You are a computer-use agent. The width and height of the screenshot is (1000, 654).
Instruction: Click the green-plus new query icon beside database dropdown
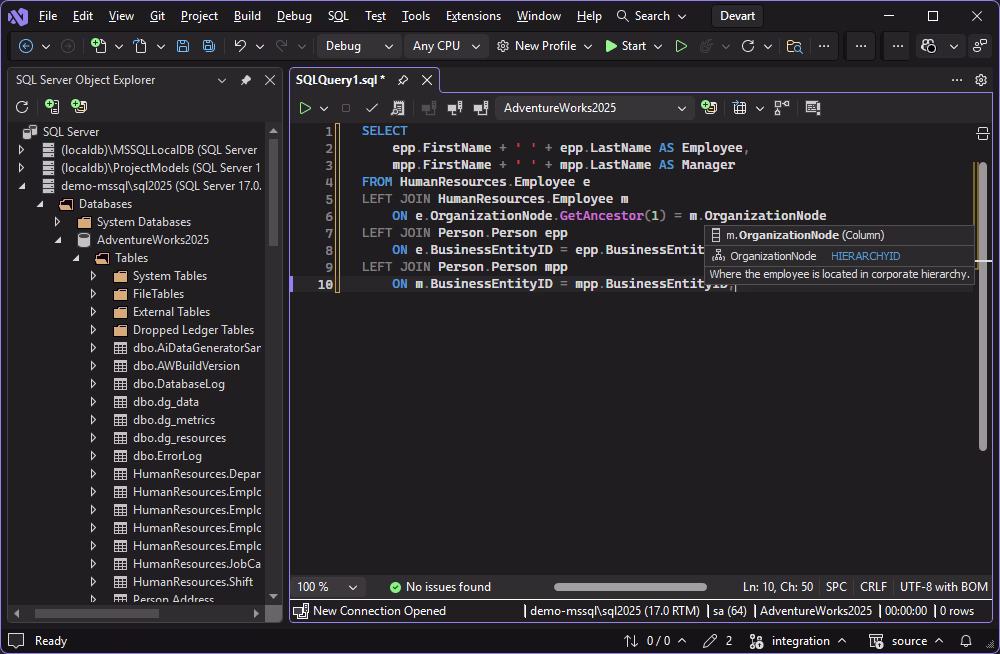709,107
